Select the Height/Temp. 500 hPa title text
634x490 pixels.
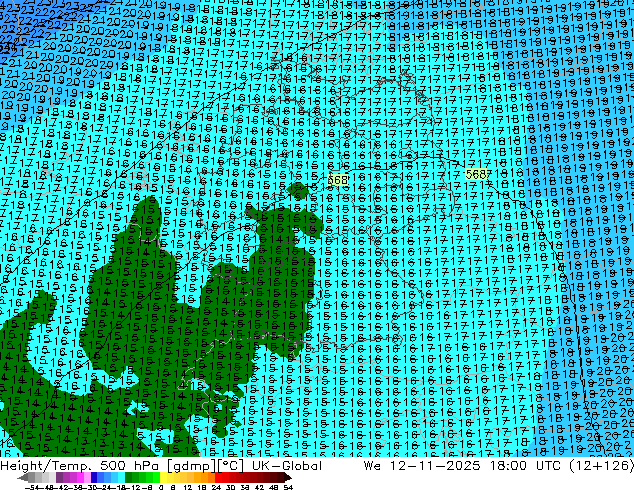(80, 465)
